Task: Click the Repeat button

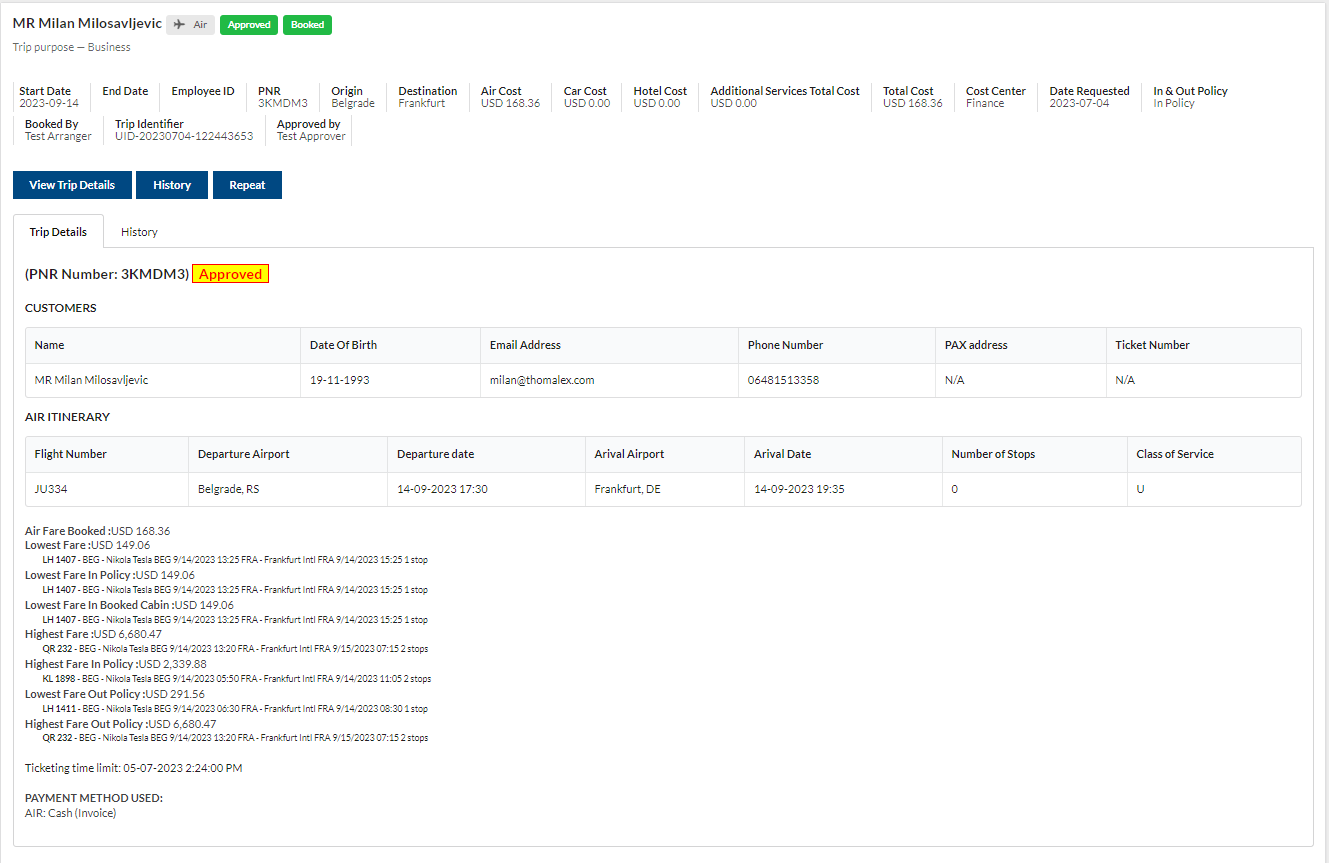Action: [x=247, y=185]
